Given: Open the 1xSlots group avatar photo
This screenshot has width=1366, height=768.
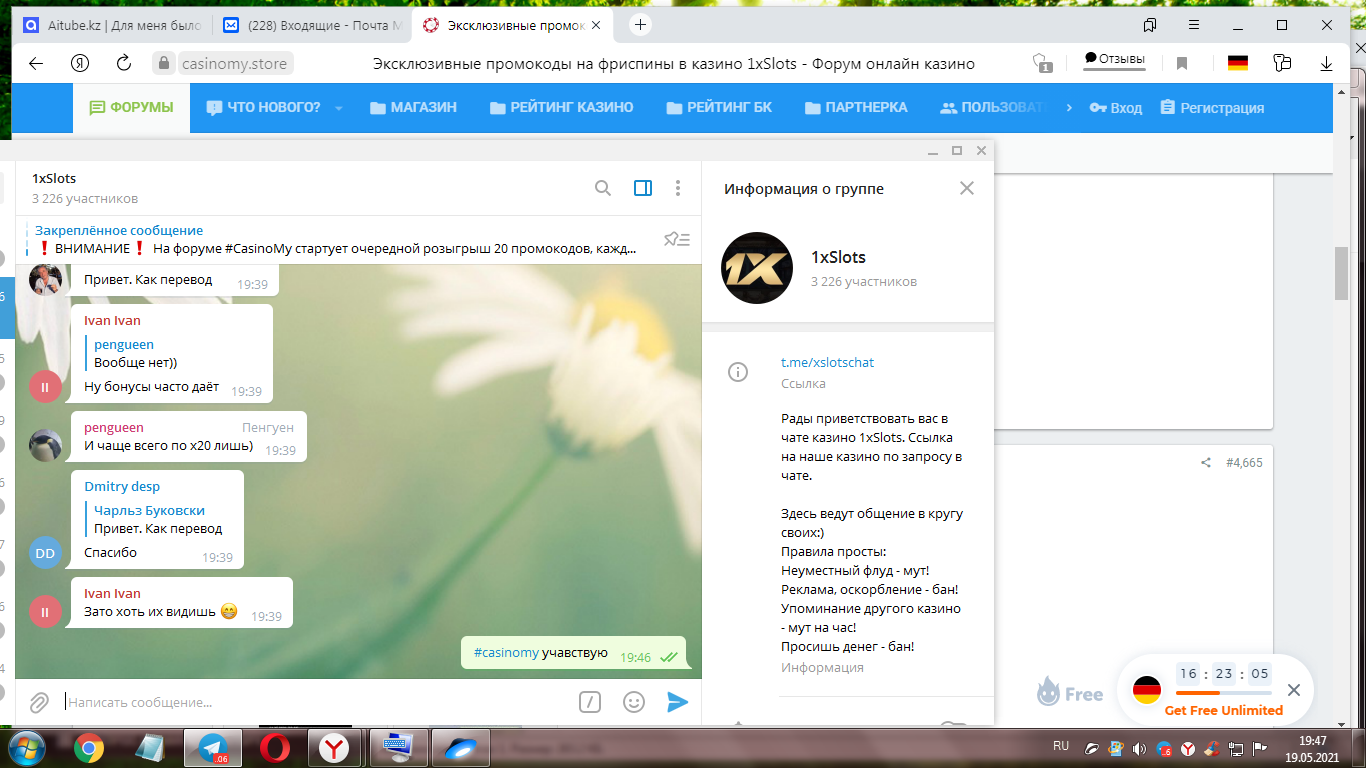Looking at the screenshot, I should coord(757,268).
